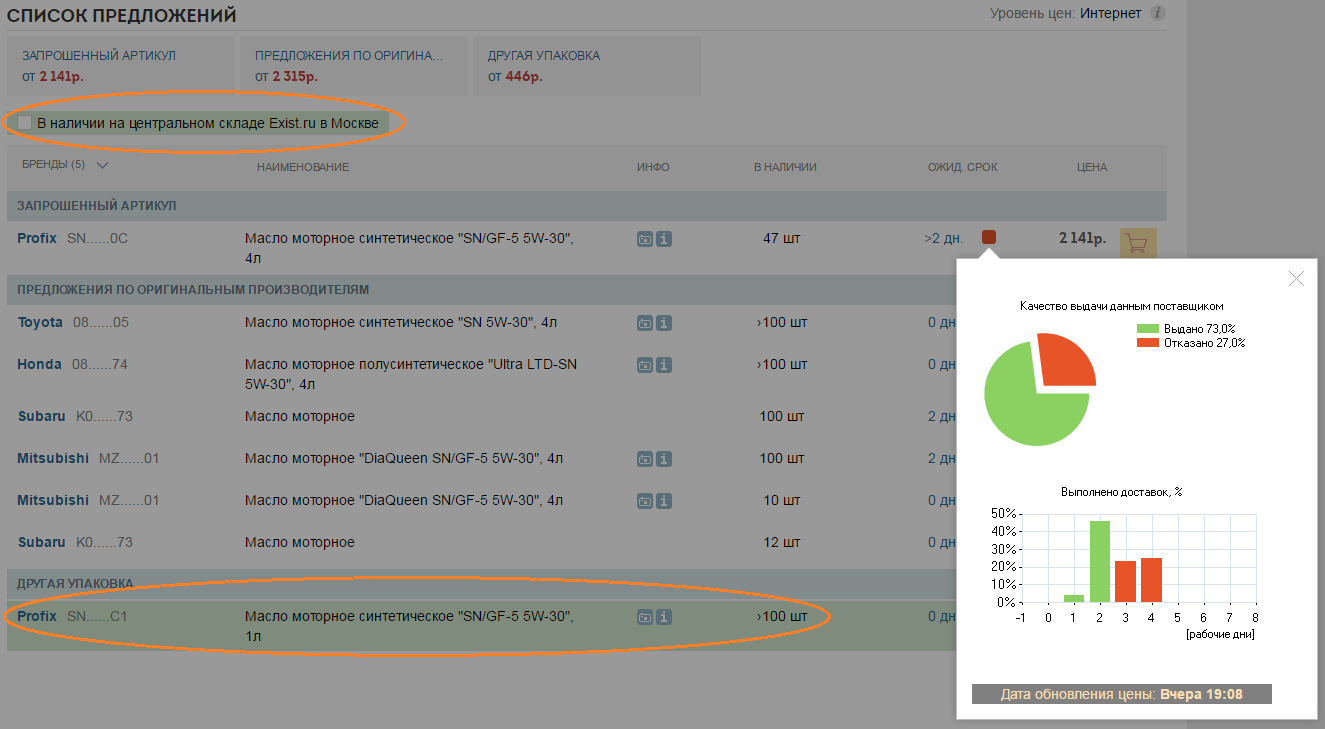Open photo icon for Mitsubishi 100 шт row
1325x729 pixels.
pyautogui.click(x=645, y=459)
